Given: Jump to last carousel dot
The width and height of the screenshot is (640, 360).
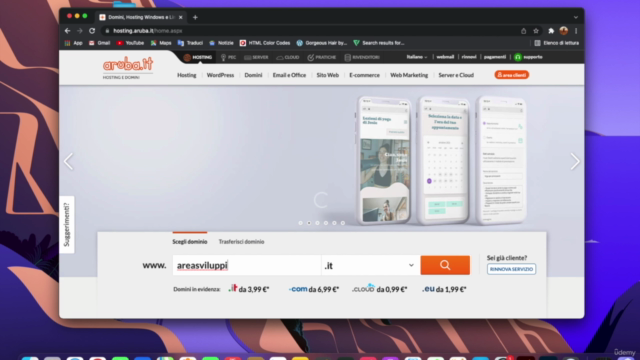Looking at the screenshot, I should pos(343,223).
